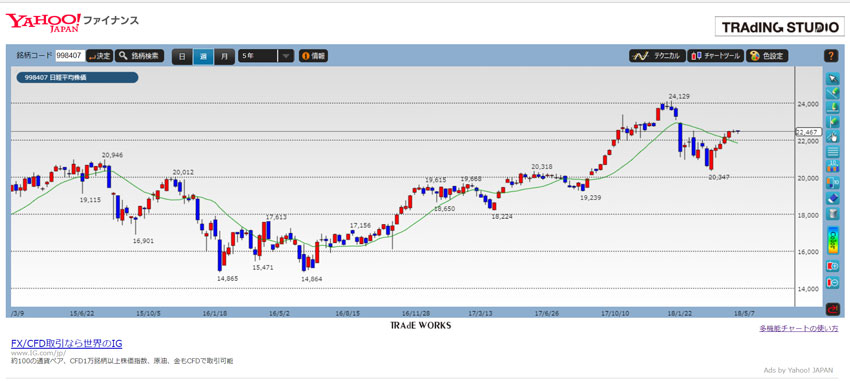
Task: Expand the 5年 period dropdown
Action: (x=266, y=56)
